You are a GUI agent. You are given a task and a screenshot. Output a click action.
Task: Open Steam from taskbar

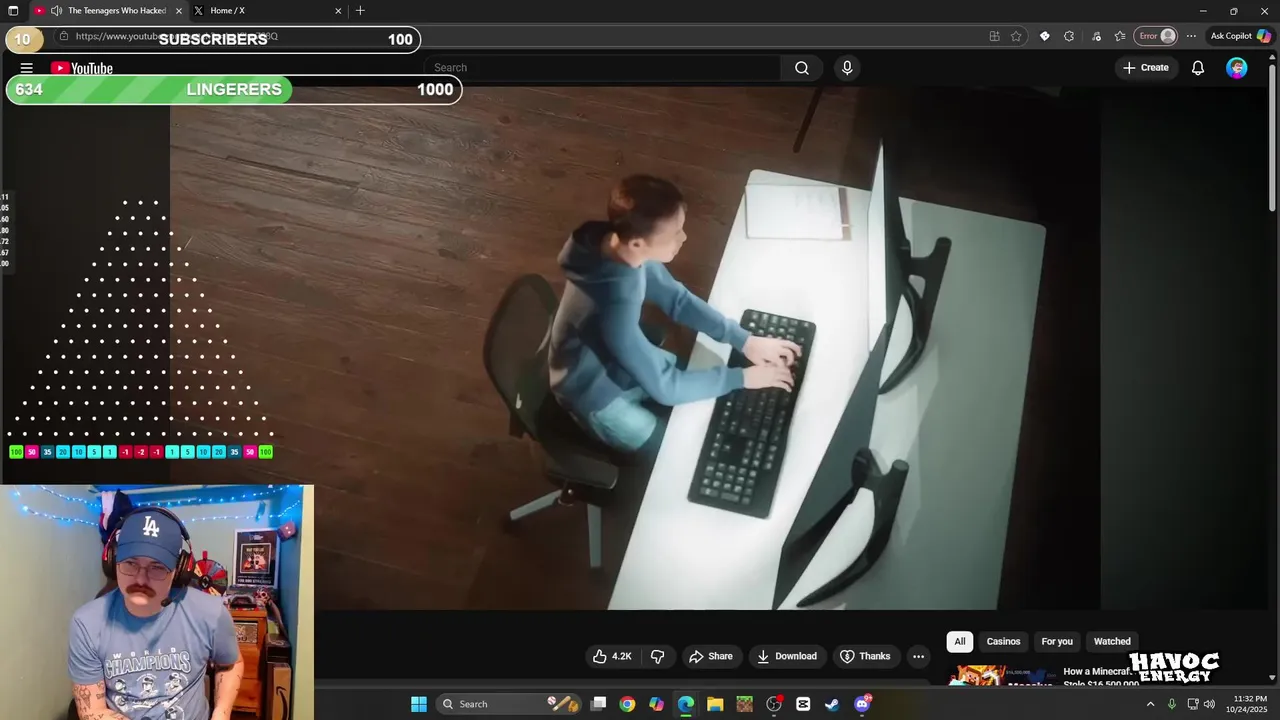pos(832,704)
